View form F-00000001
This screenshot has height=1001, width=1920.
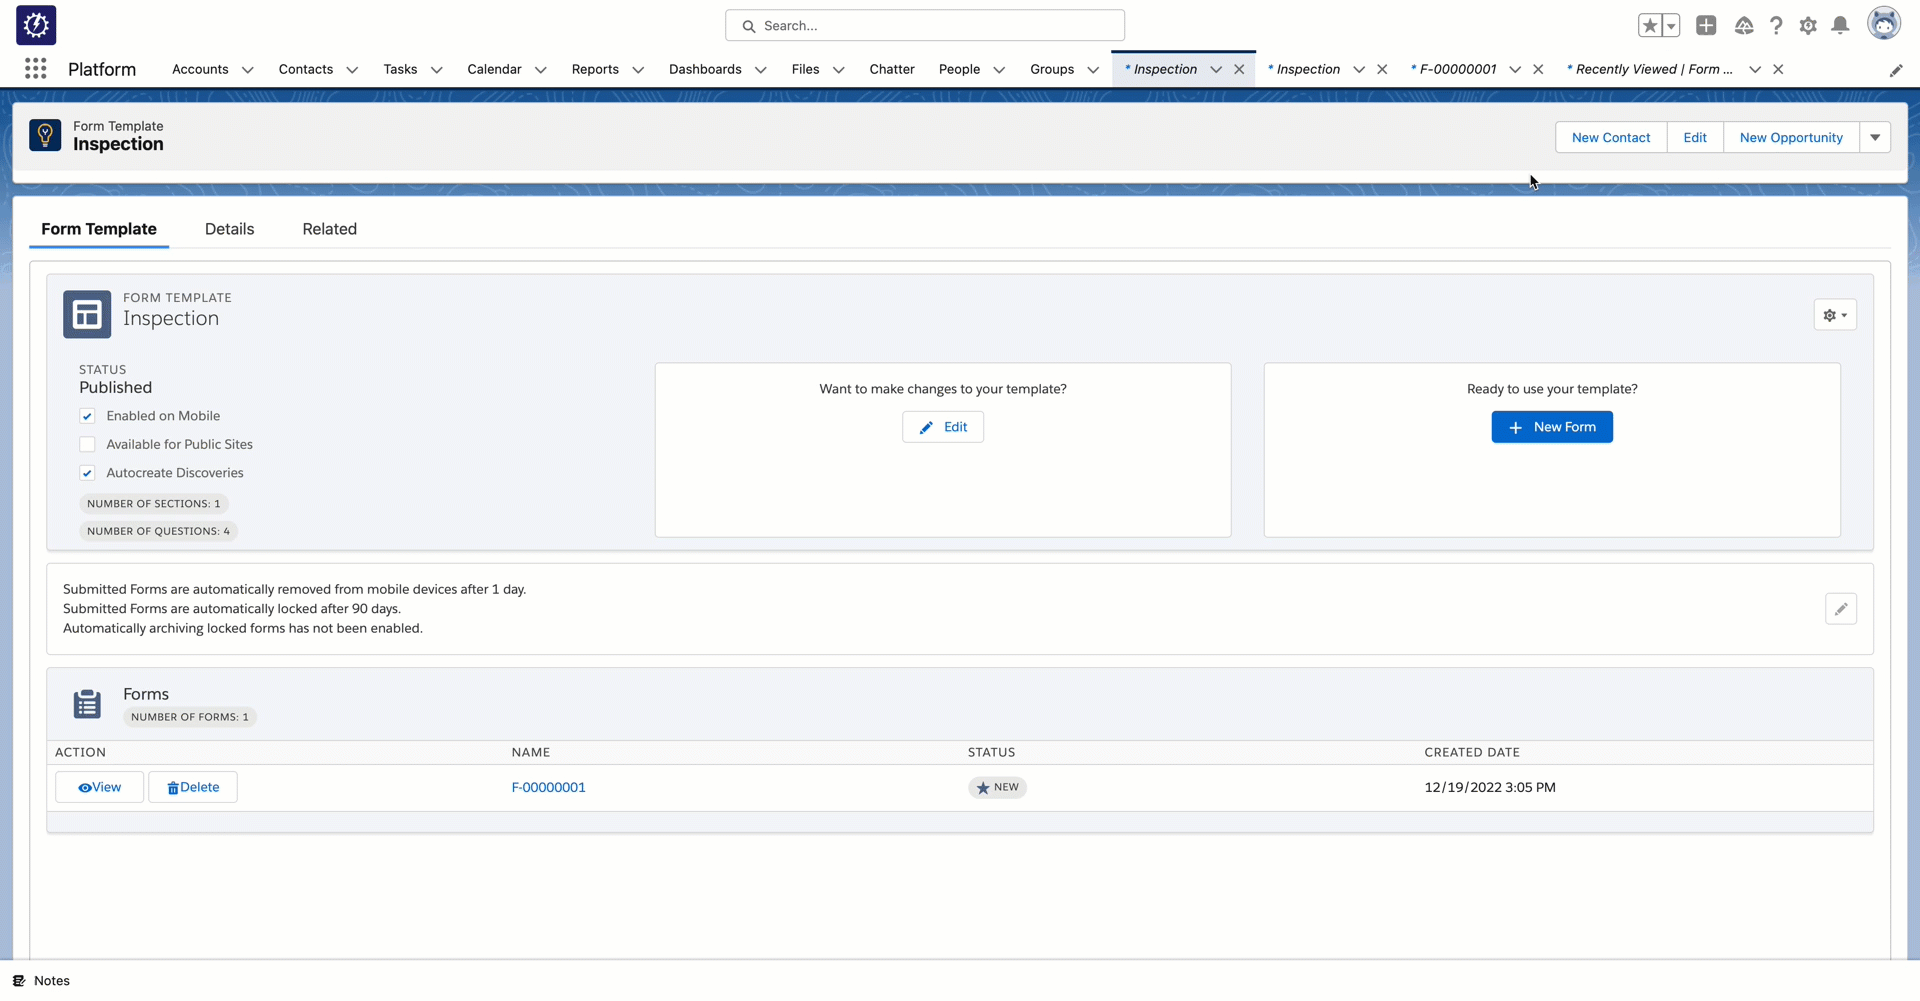click(x=99, y=787)
